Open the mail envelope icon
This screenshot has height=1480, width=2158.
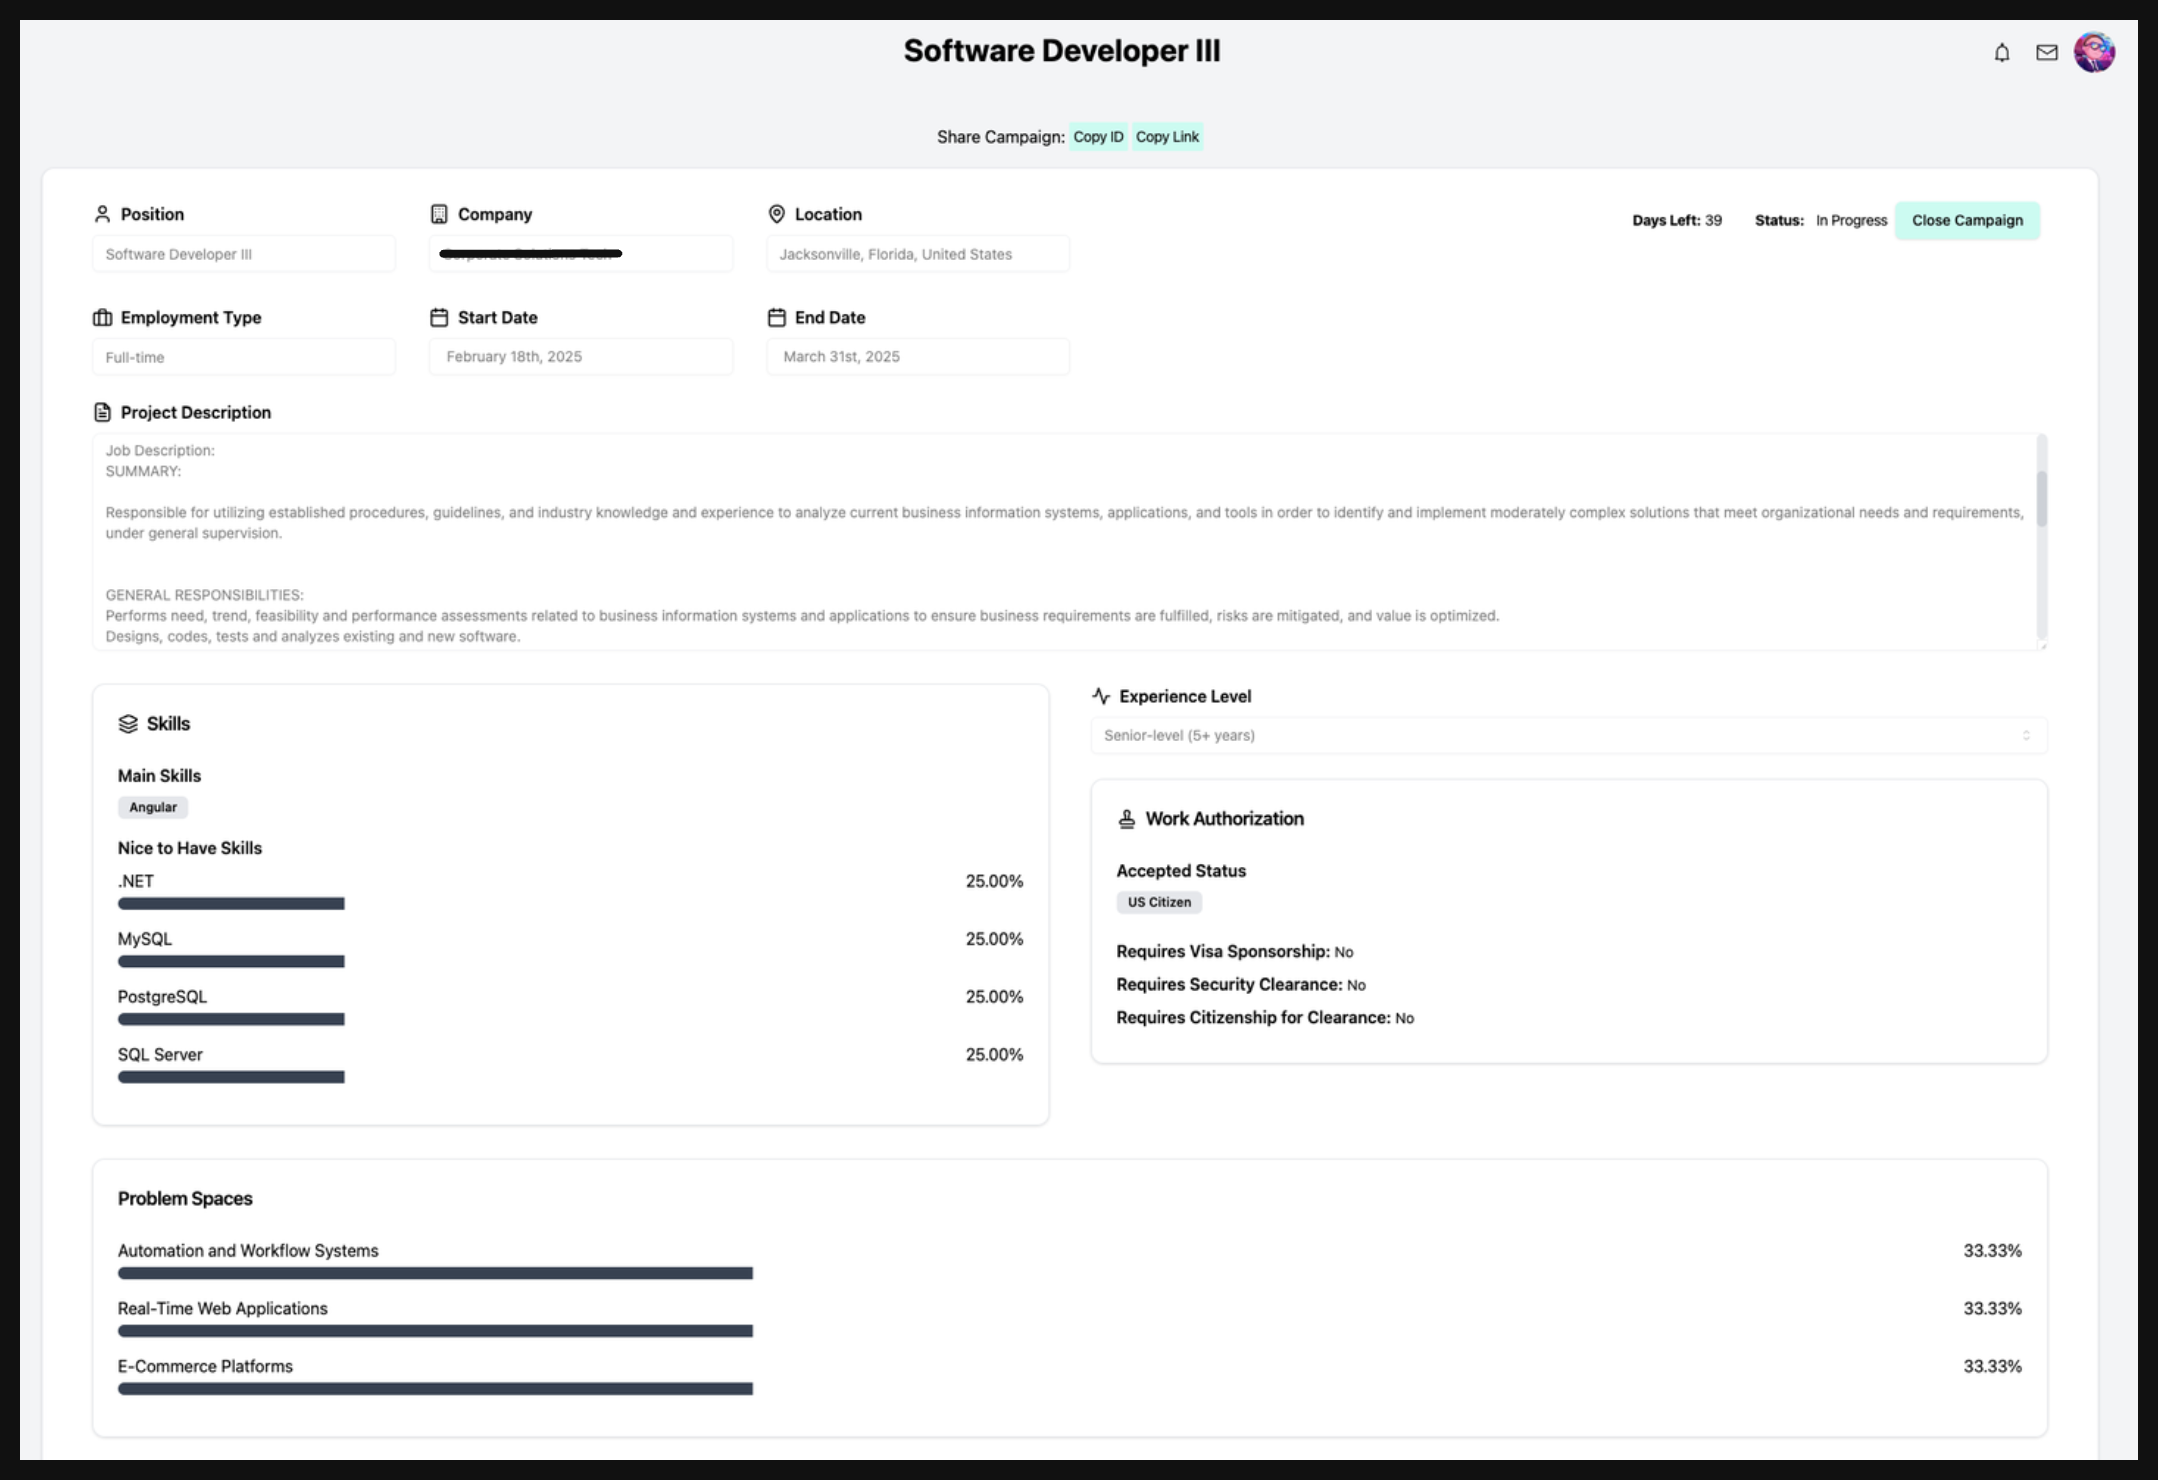click(2046, 53)
